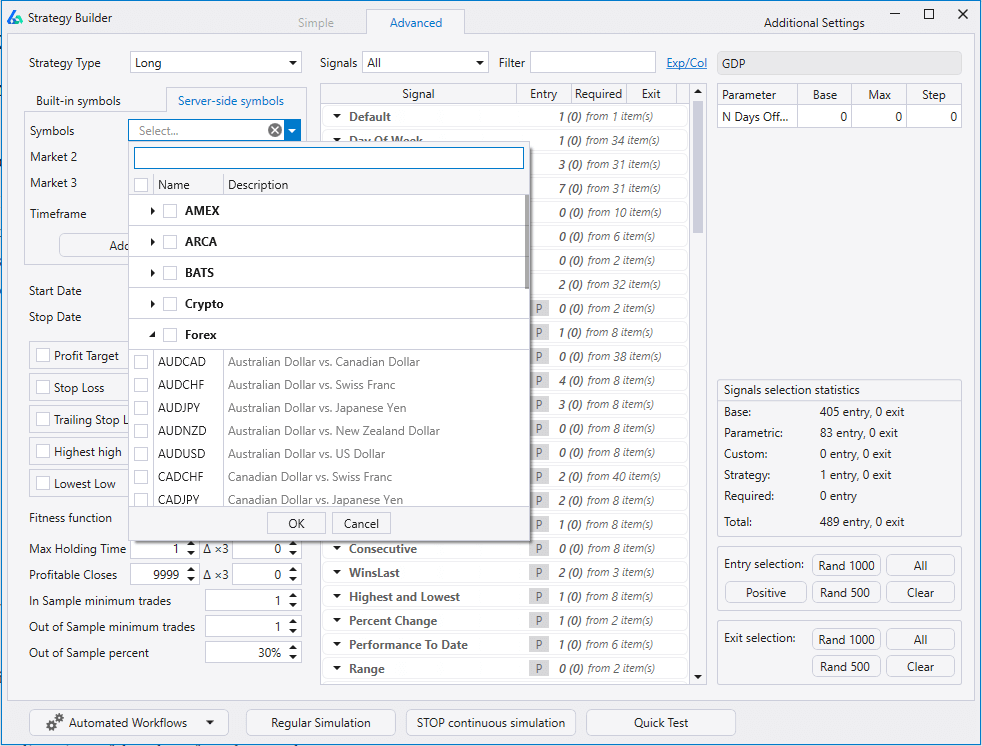Switch to the Built-in symbols tab
The width and height of the screenshot is (982, 746).
pos(78,101)
